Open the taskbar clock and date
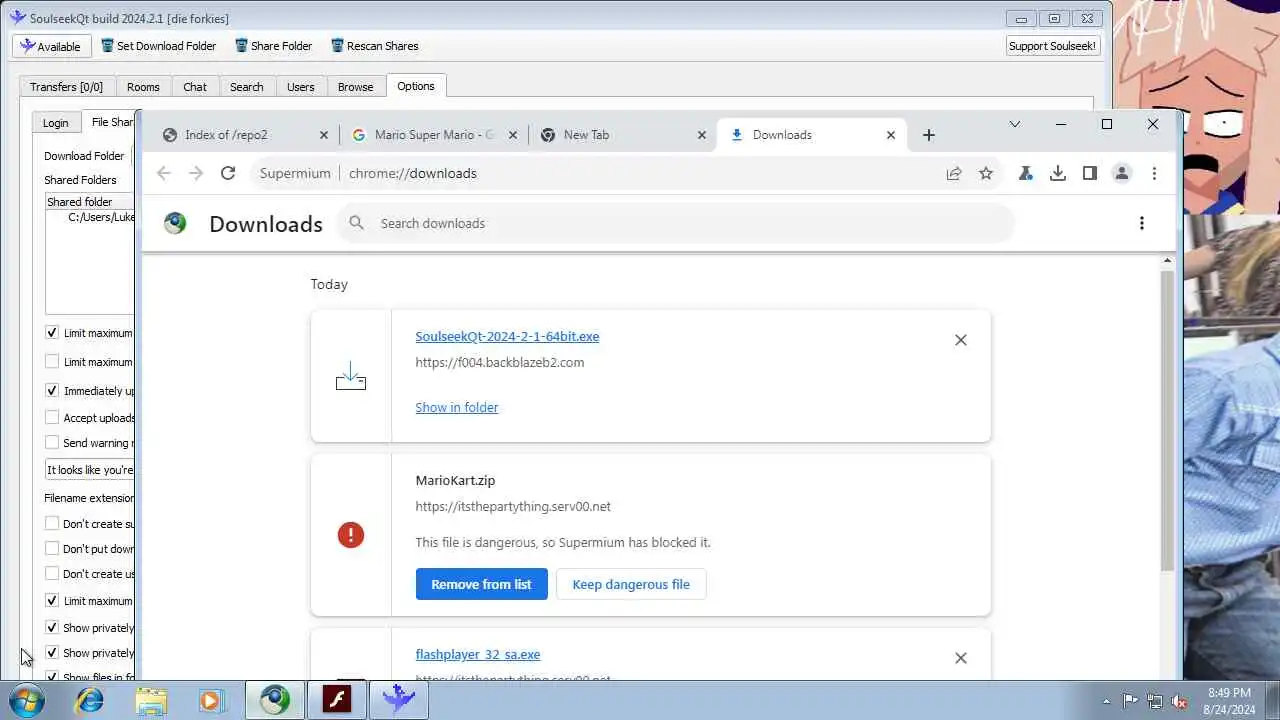 point(1229,700)
